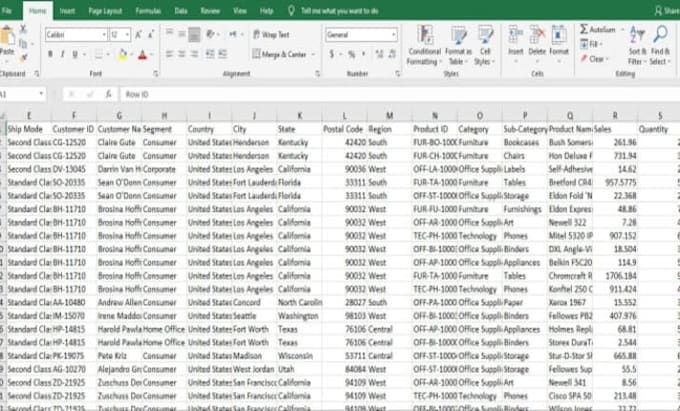Screen dimensions: 680x411
Task: Expand Merge & Center dropdown arrow
Action: (313, 55)
